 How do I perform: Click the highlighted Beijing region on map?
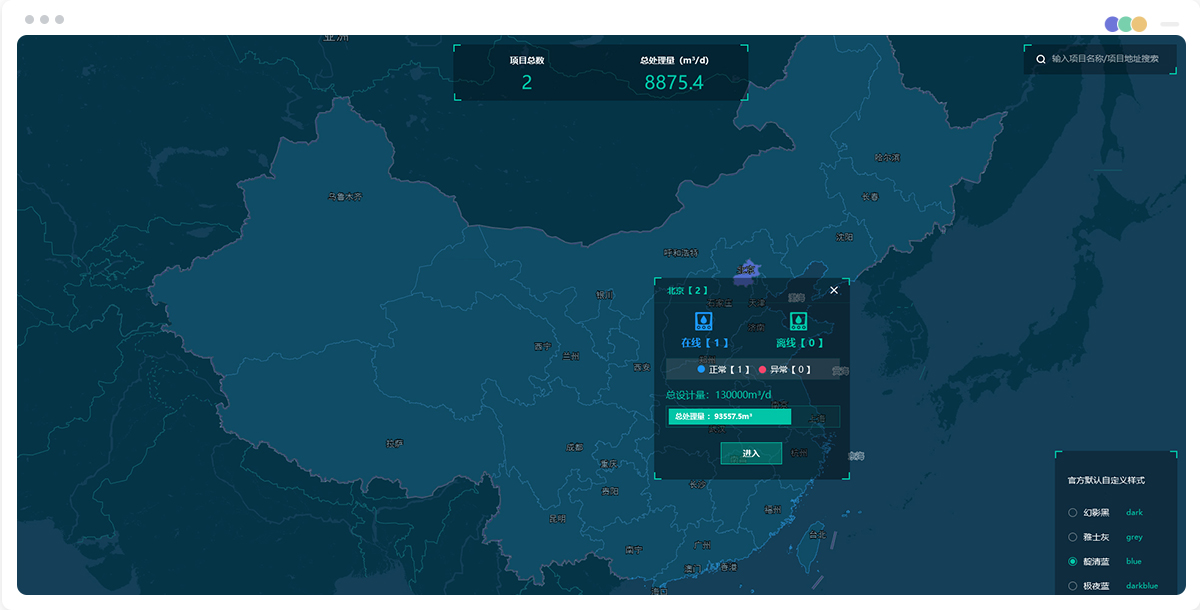[x=746, y=270]
